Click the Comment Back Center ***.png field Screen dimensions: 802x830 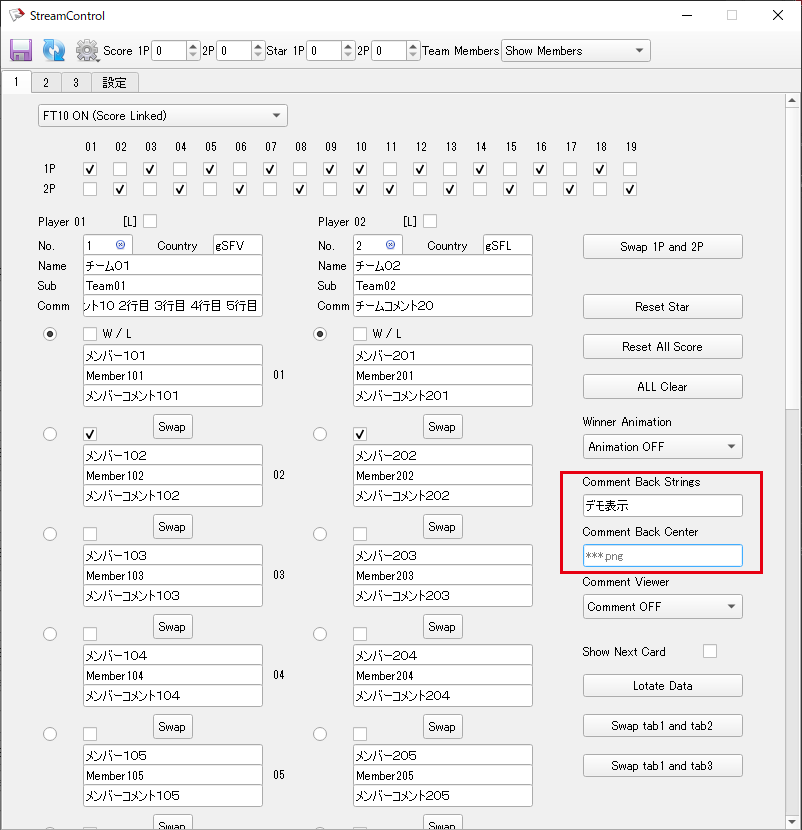coord(662,556)
